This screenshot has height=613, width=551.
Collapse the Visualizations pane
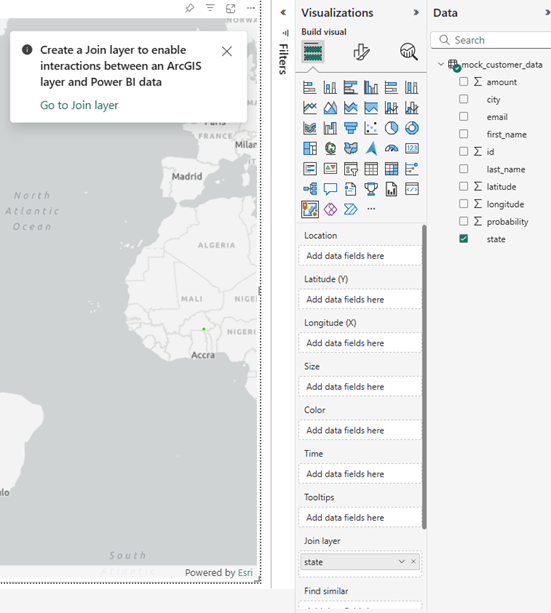pyautogui.click(x=416, y=13)
